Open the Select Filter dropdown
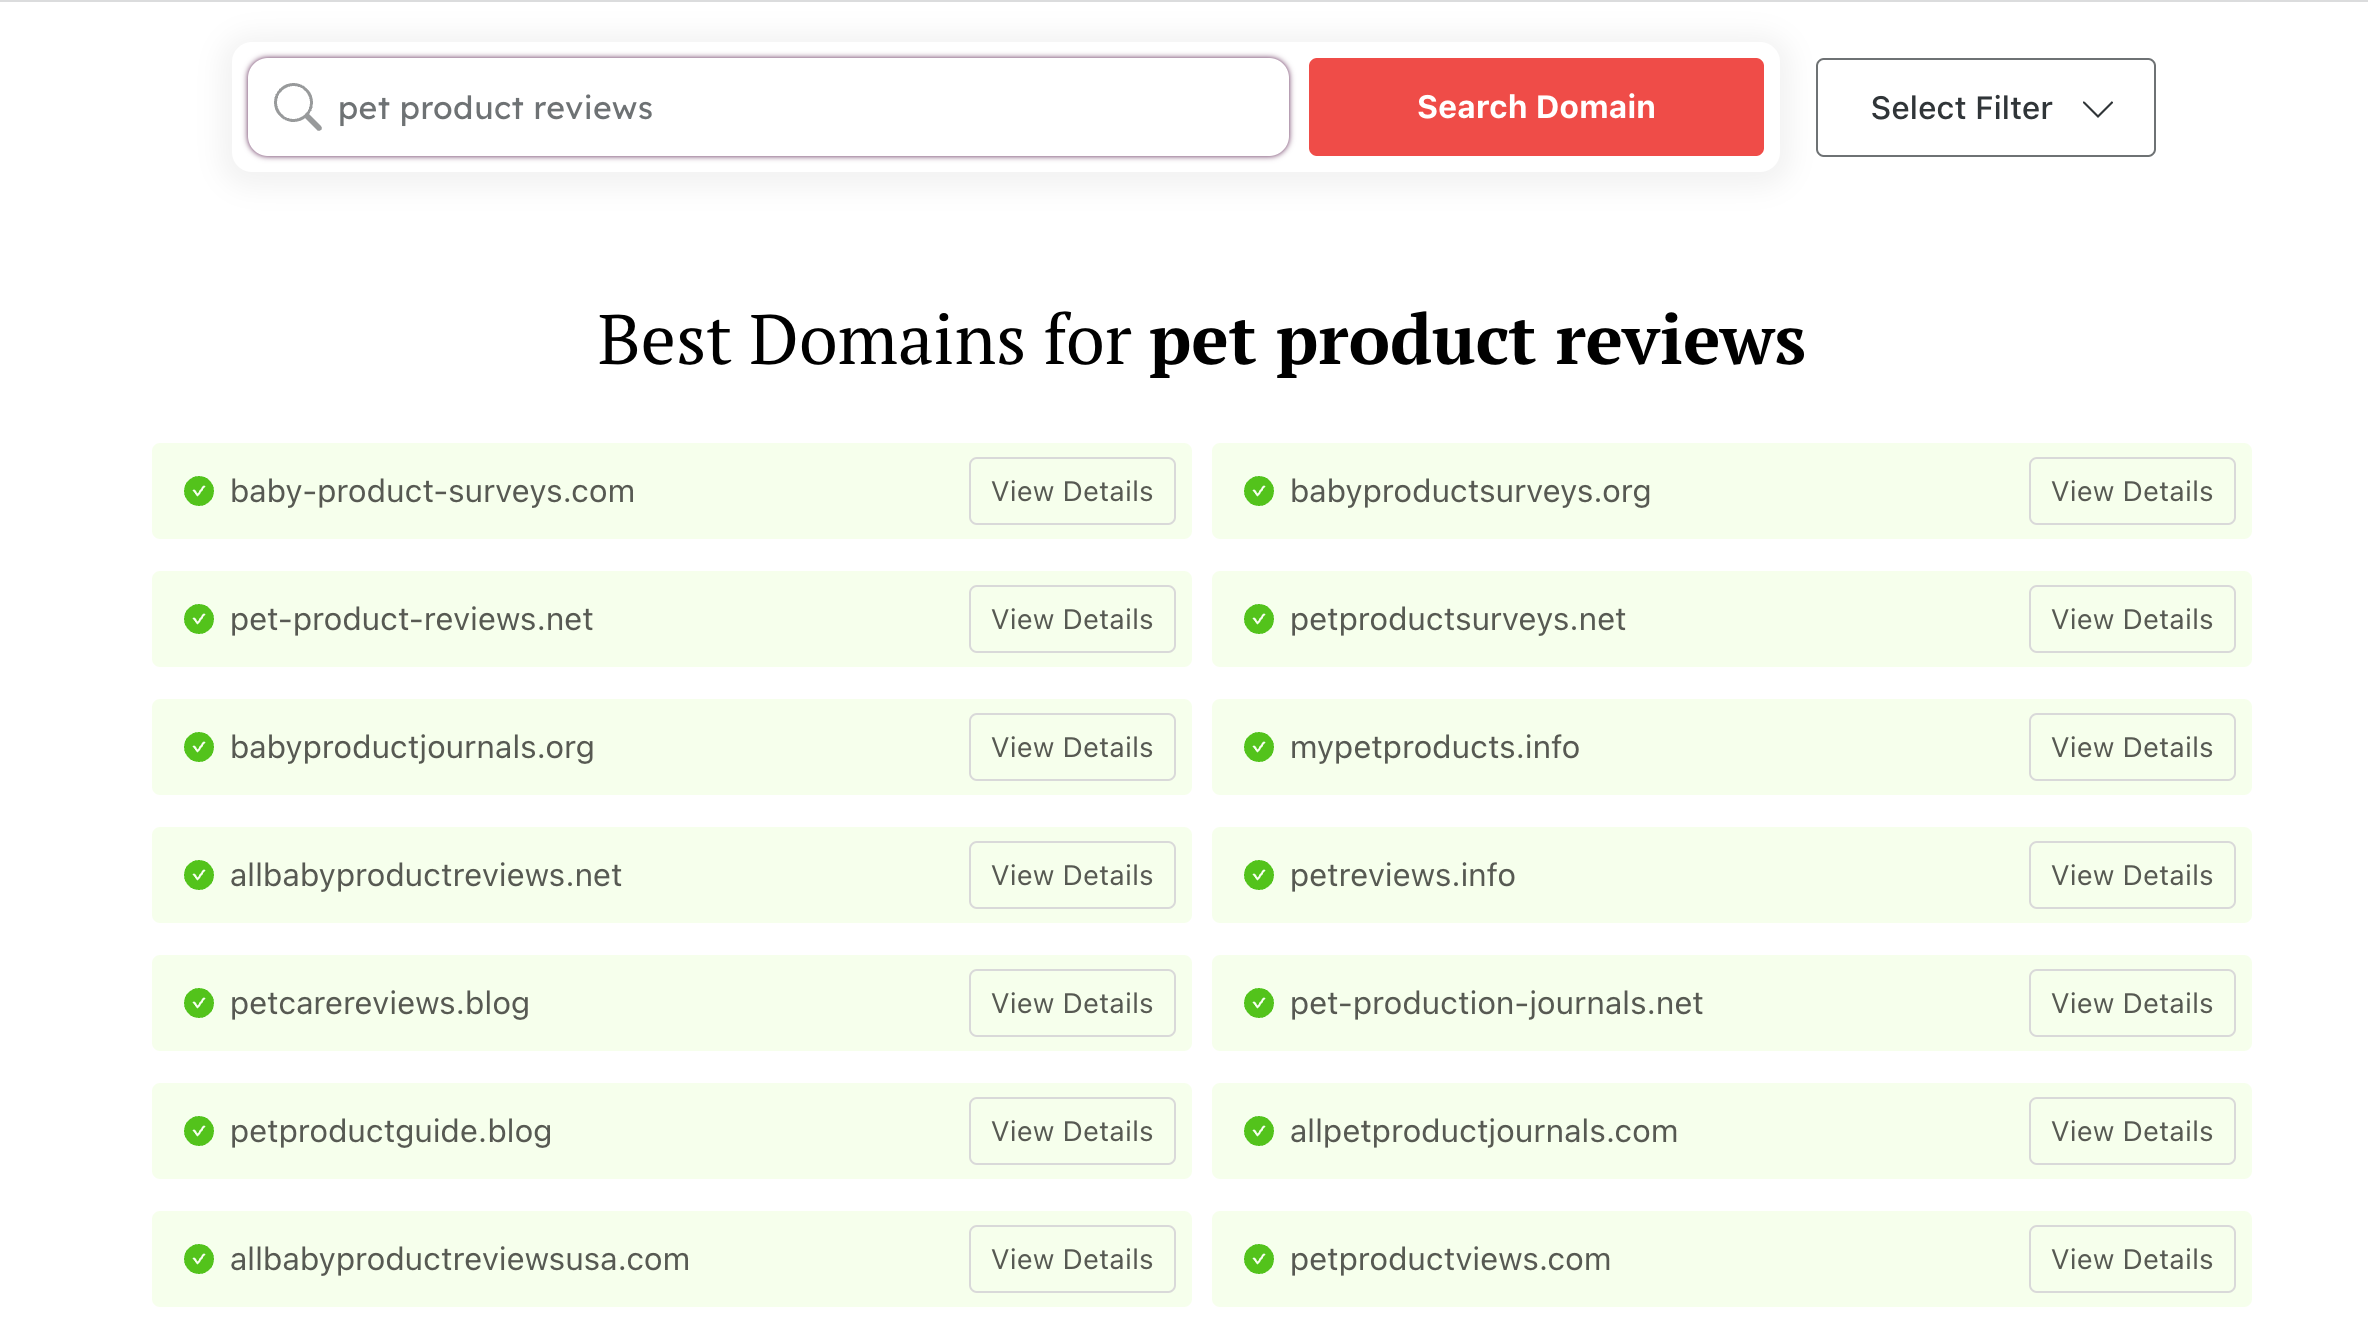The width and height of the screenshot is (2368, 1336). (1984, 107)
